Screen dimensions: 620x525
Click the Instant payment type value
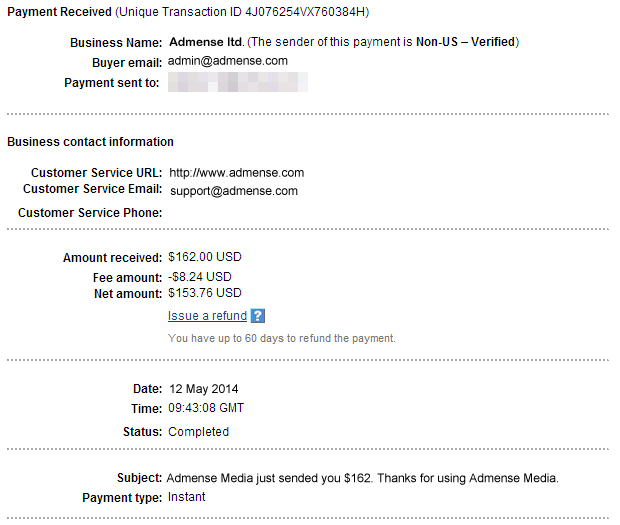pyautogui.click(x=186, y=497)
